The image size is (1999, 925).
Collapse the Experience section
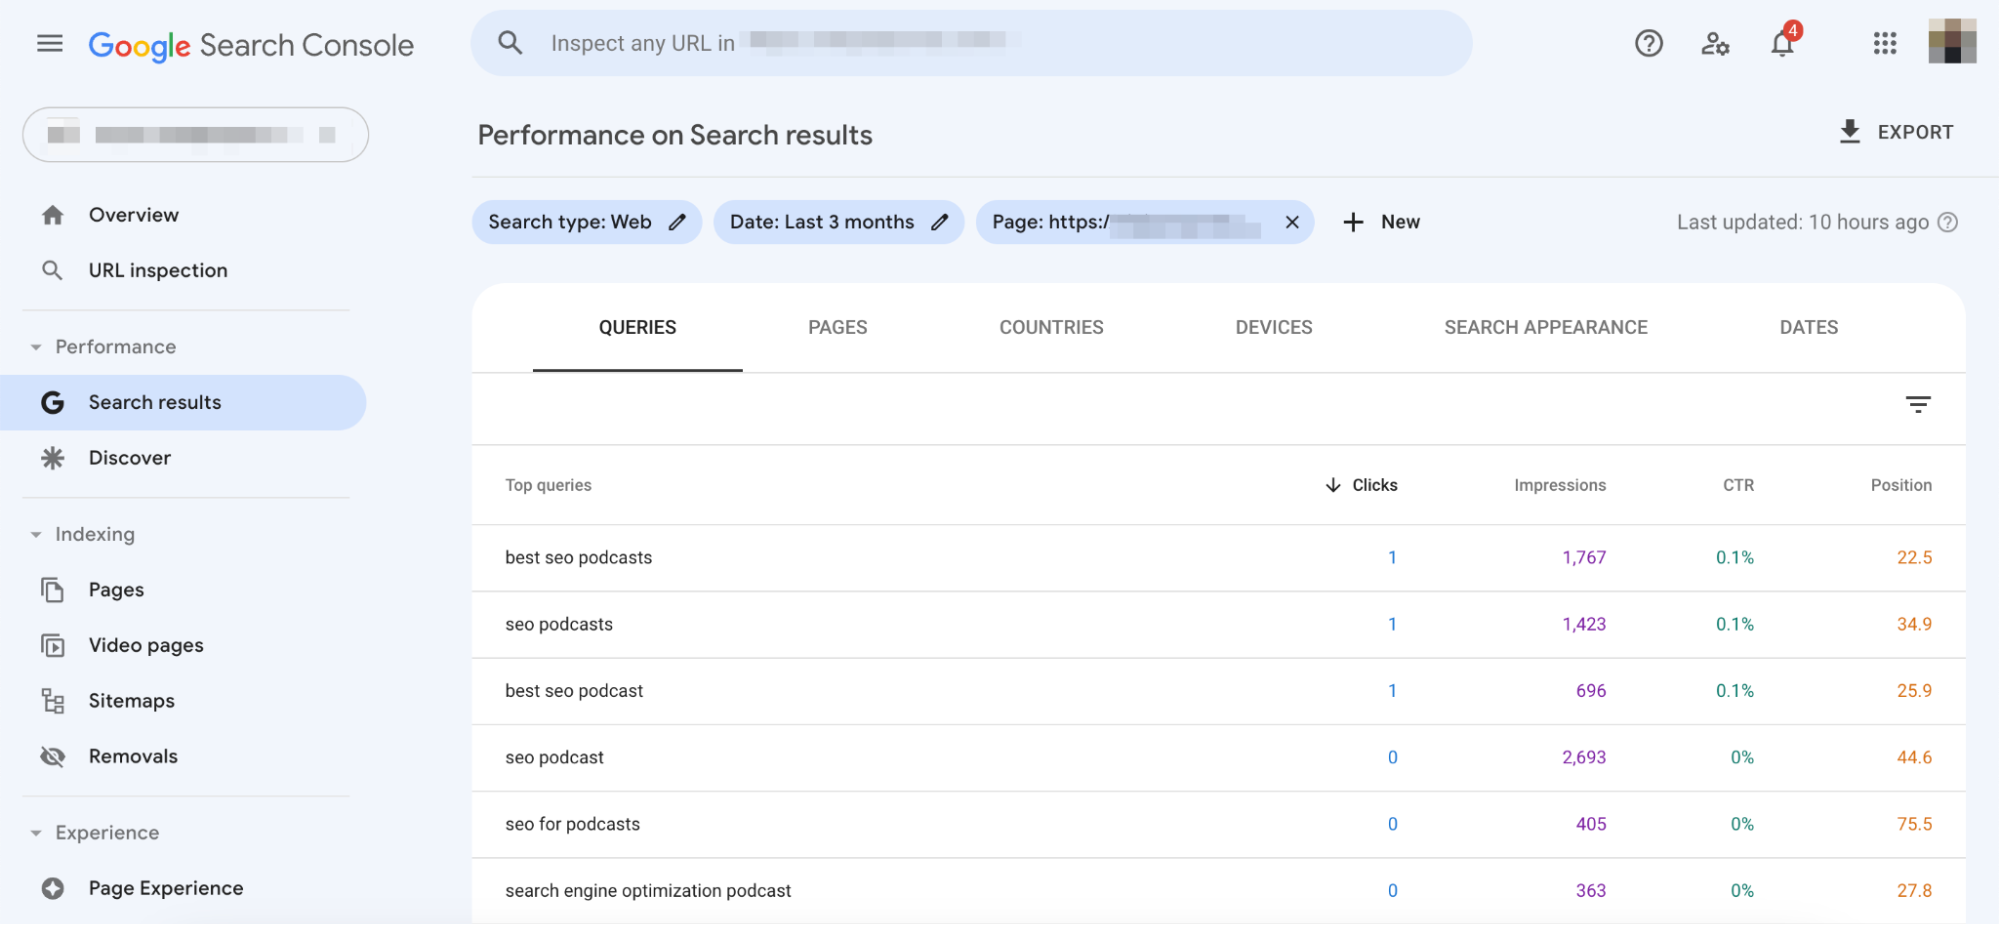(36, 833)
